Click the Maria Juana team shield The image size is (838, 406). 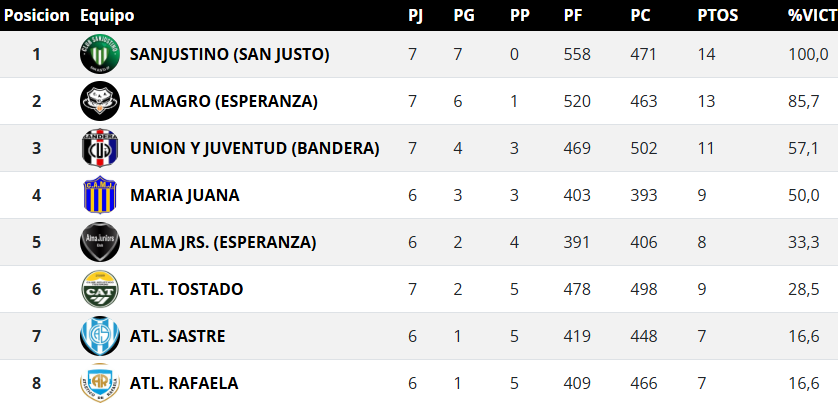pyautogui.click(x=100, y=195)
